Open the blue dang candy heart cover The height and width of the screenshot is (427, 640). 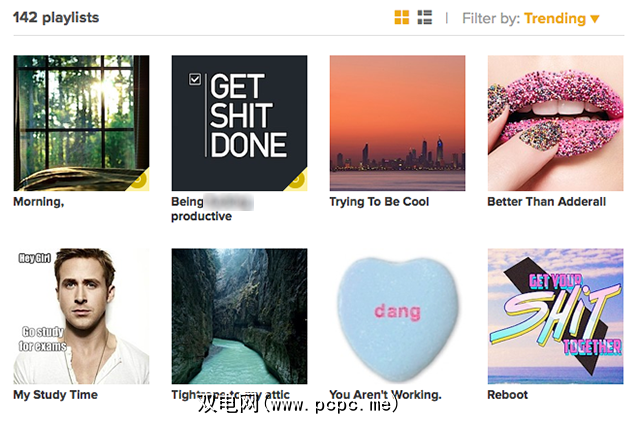(x=397, y=316)
